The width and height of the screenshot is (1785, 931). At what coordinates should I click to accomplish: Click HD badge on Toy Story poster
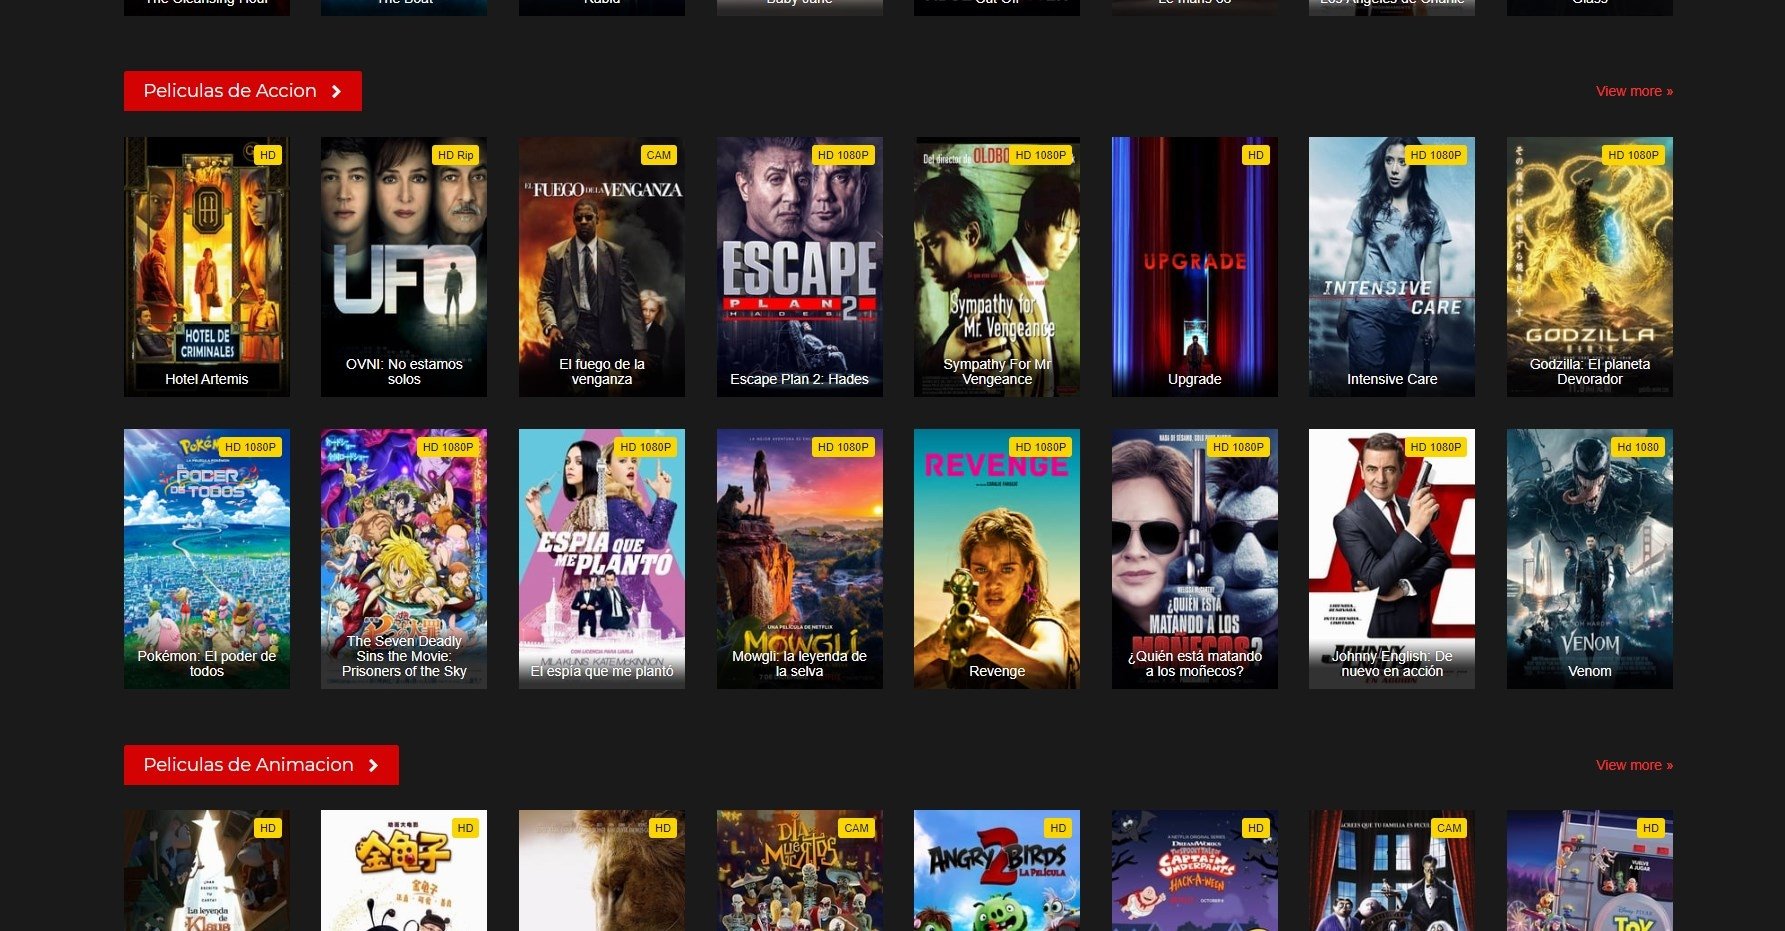click(1651, 828)
